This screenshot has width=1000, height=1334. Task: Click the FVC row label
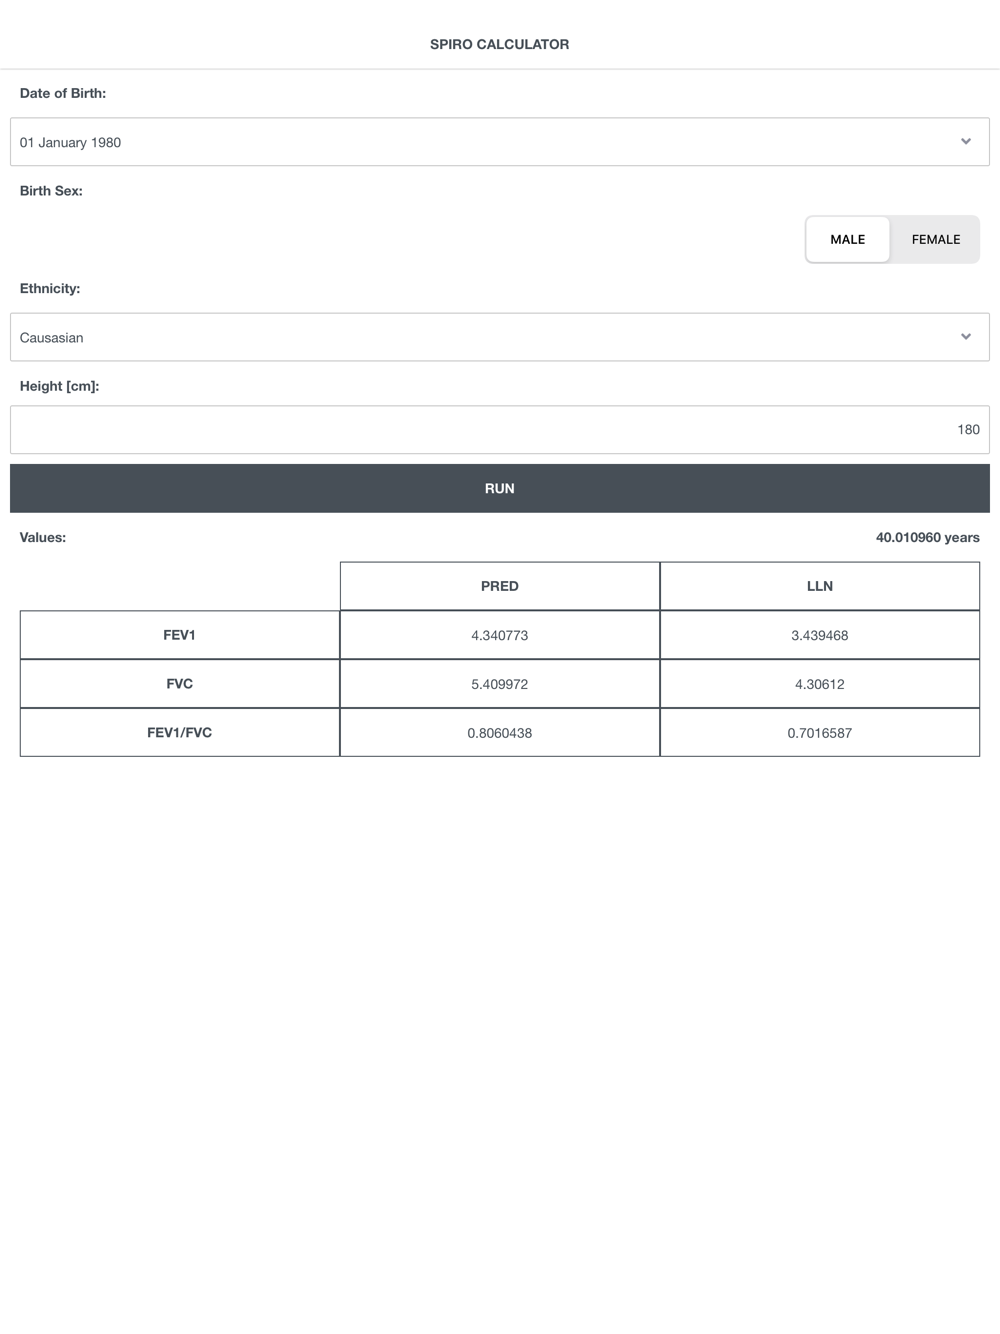point(180,684)
